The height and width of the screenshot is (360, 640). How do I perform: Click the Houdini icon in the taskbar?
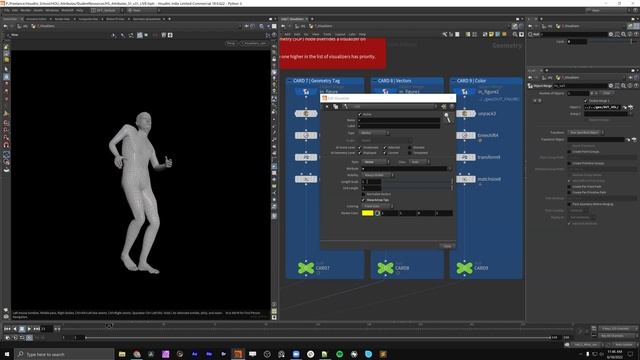point(238,354)
